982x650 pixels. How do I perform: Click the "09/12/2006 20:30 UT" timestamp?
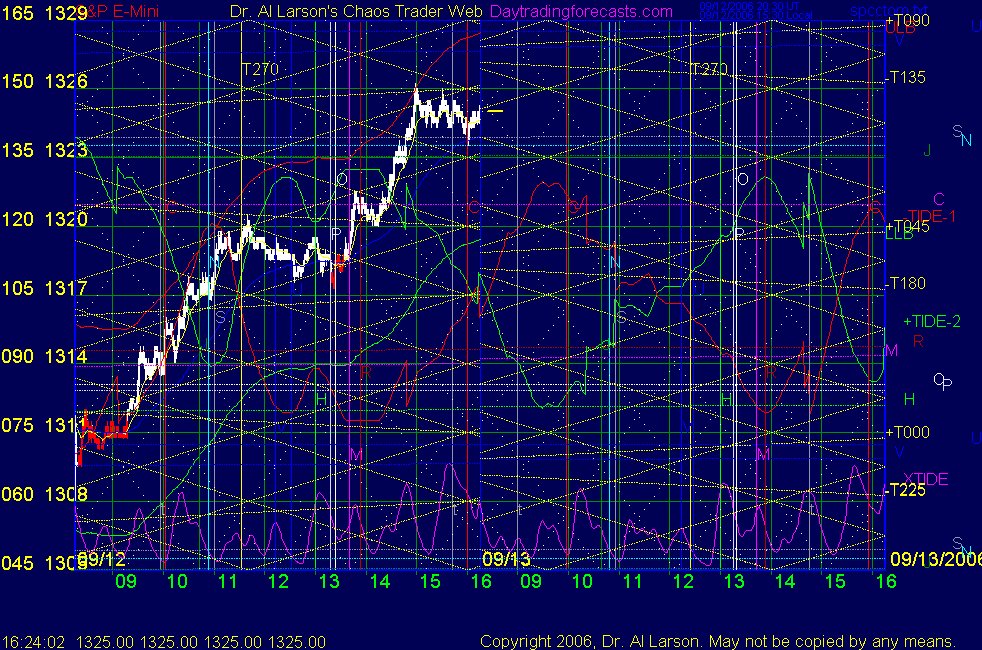(749, 6)
